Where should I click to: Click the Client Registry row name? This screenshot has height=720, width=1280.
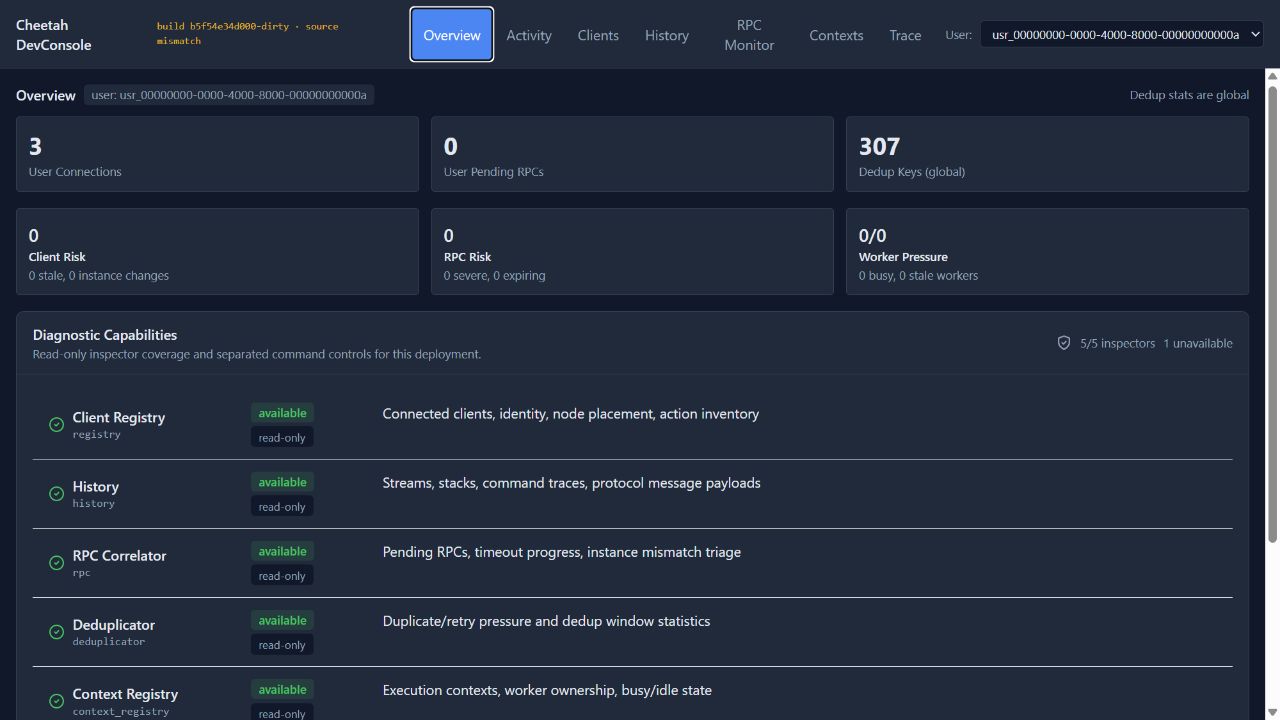(119, 417)
